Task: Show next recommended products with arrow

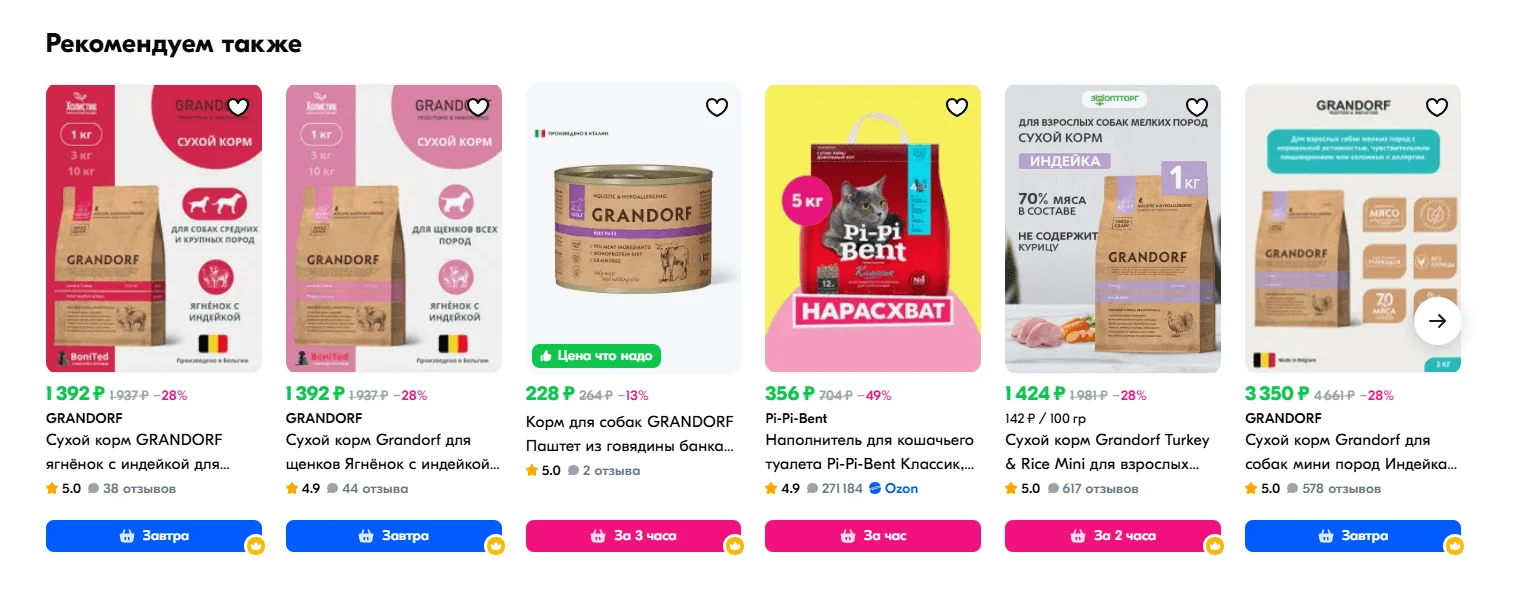Action: 1438,321
